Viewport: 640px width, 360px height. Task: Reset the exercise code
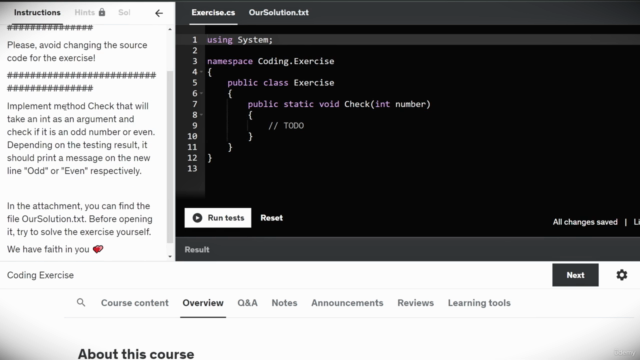click(271, 218)
